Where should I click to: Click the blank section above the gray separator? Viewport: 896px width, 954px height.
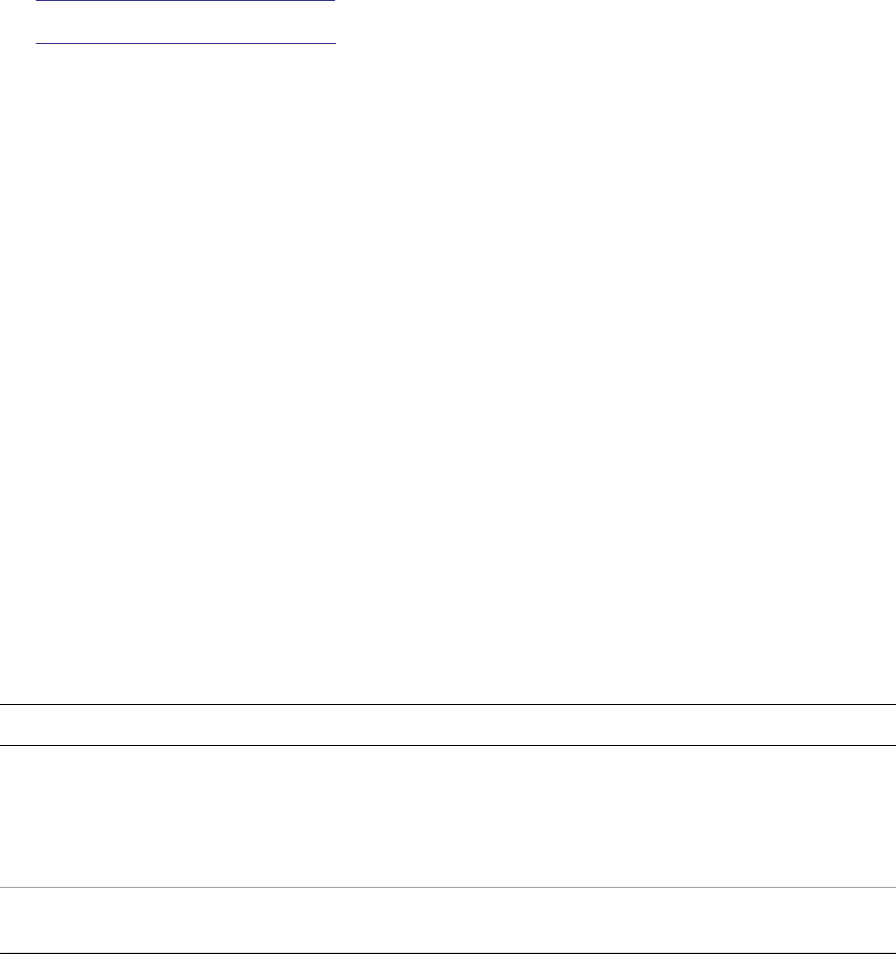448,816
